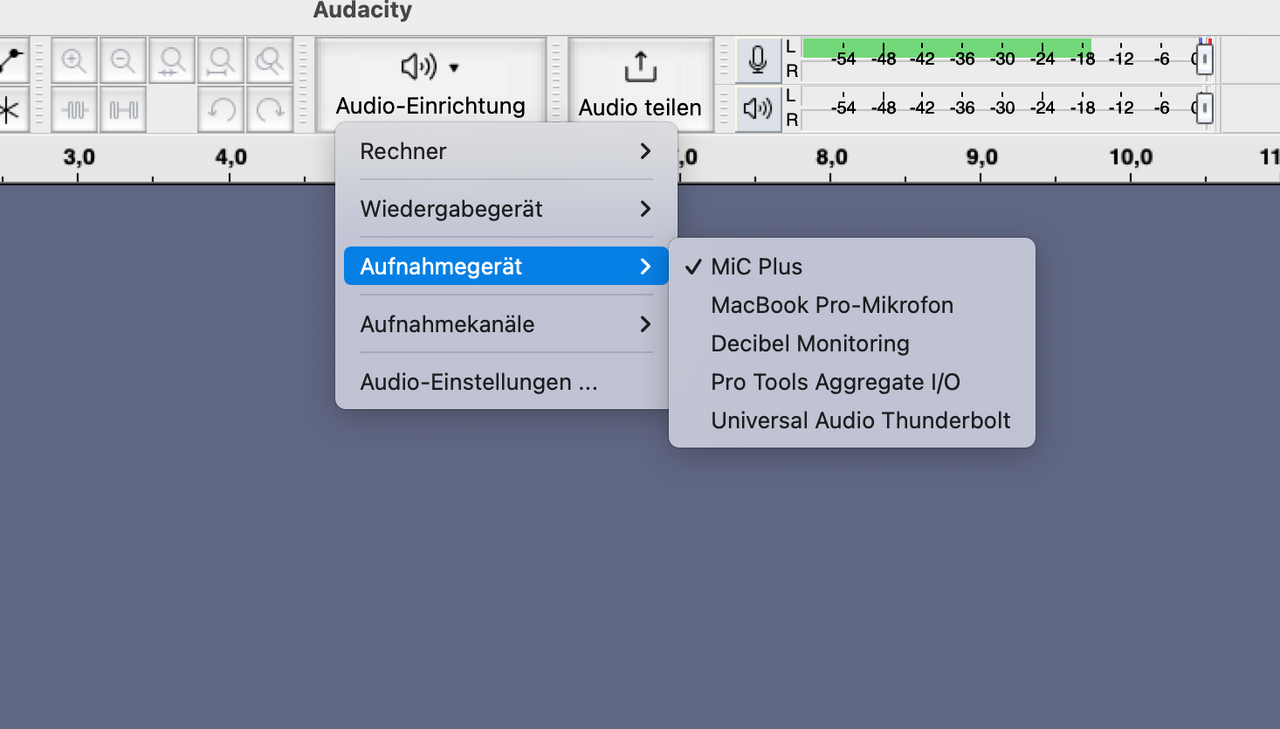Viewport: 1280px width, 729px height.
Task: Click the recording level slider handle
Action: point(1204,60)
